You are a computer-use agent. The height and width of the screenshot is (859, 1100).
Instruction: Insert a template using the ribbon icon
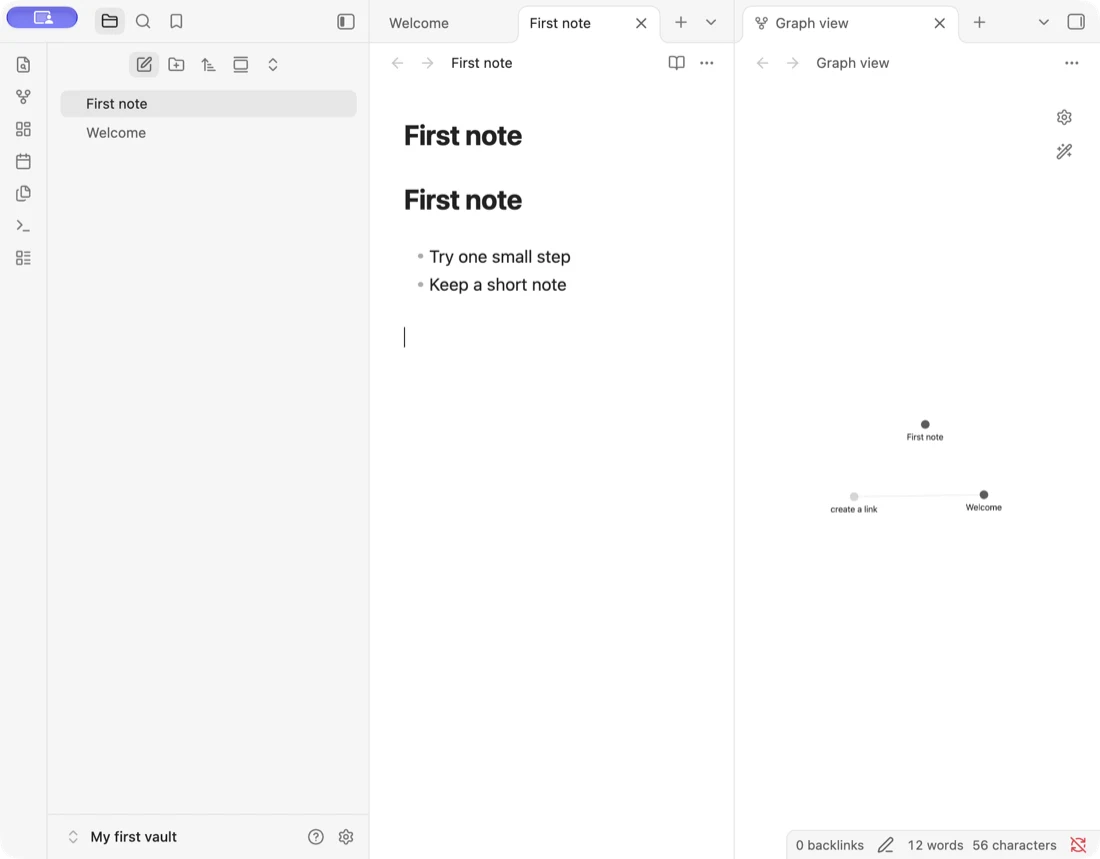pos(23,194)
